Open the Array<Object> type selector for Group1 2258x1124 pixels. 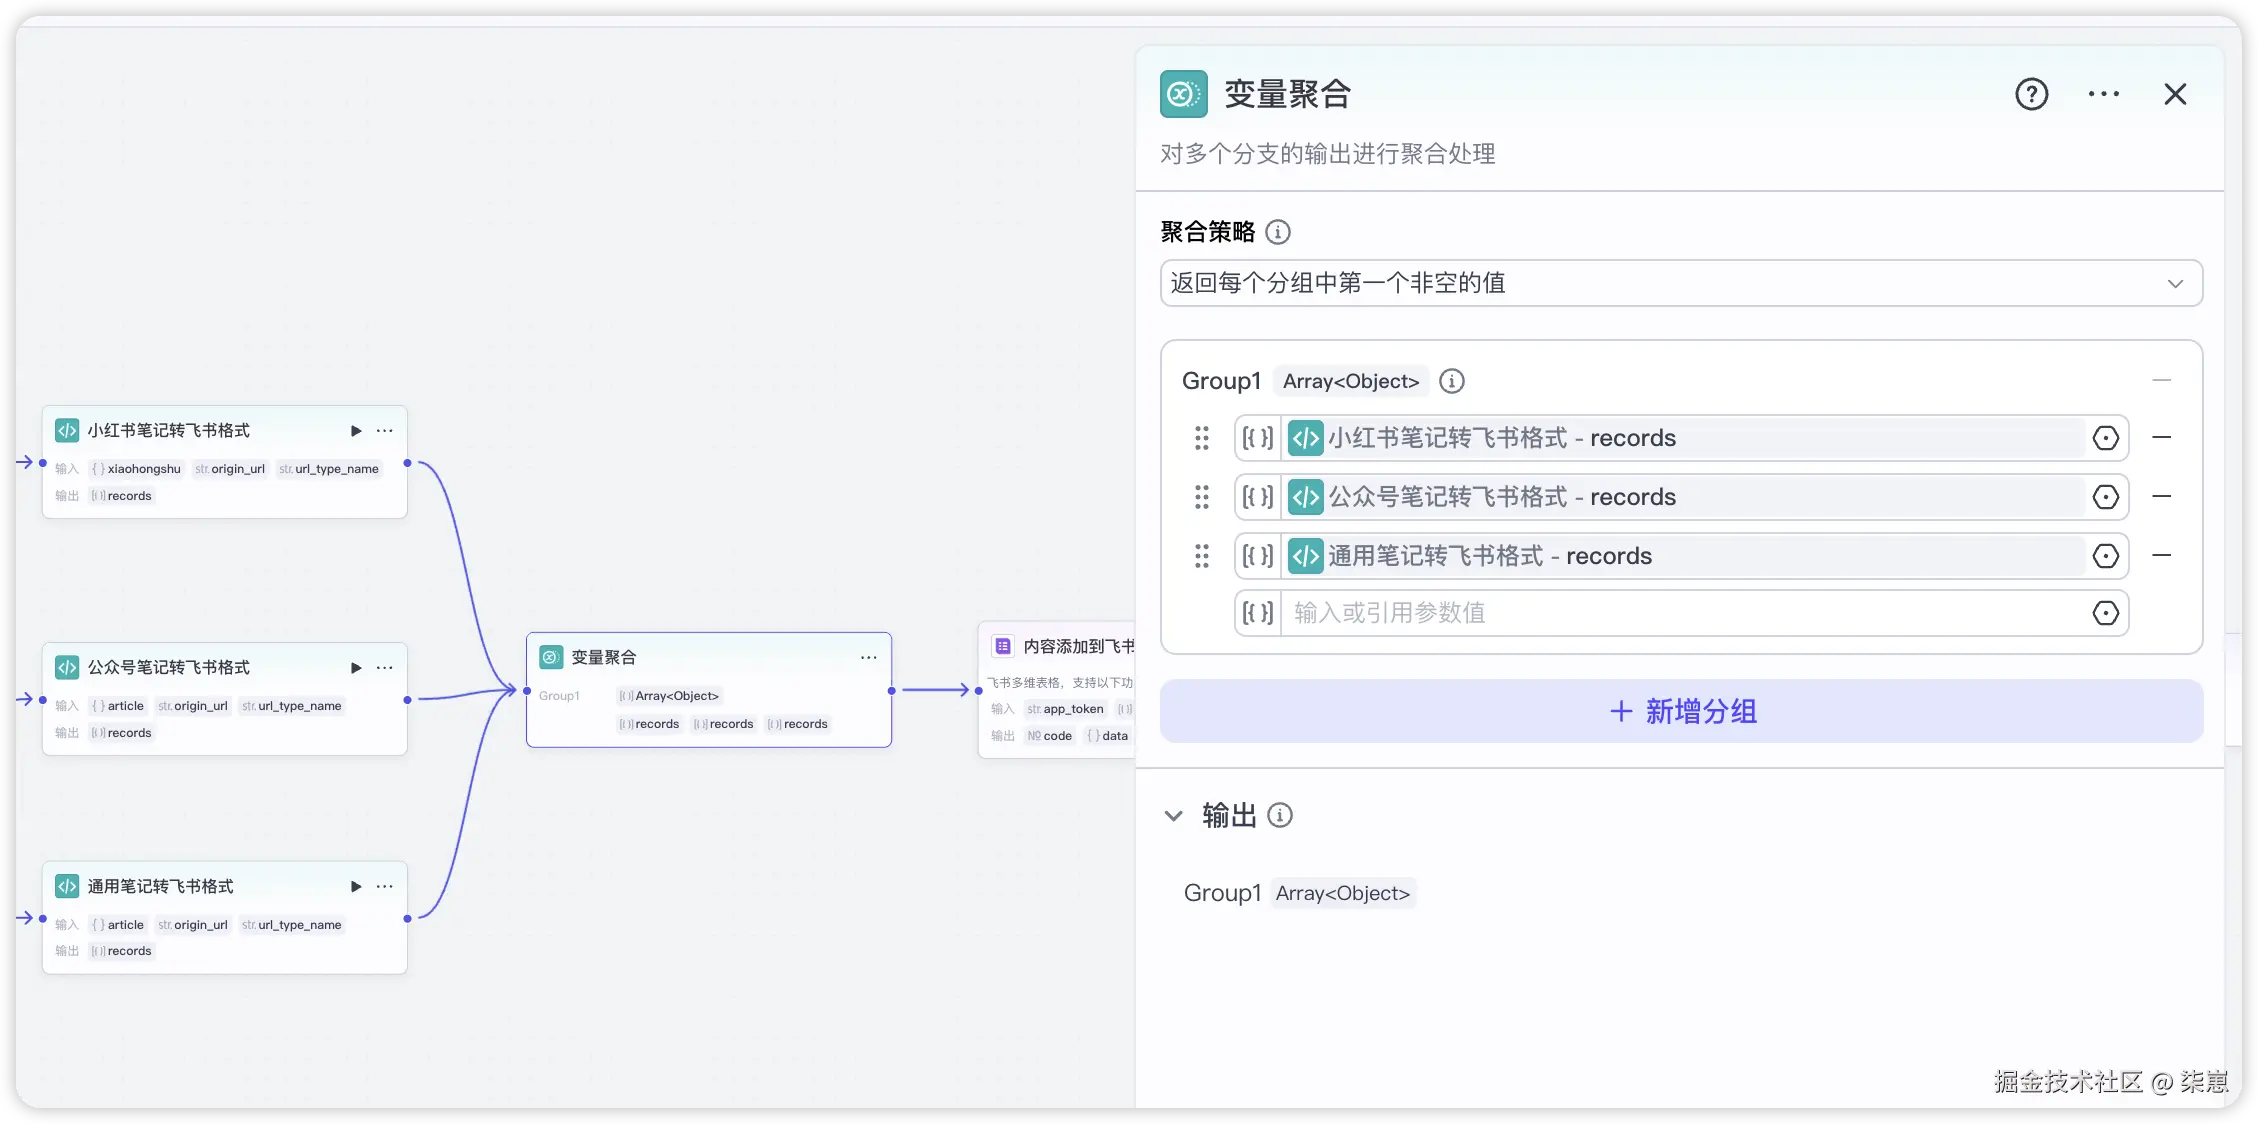1350,381
